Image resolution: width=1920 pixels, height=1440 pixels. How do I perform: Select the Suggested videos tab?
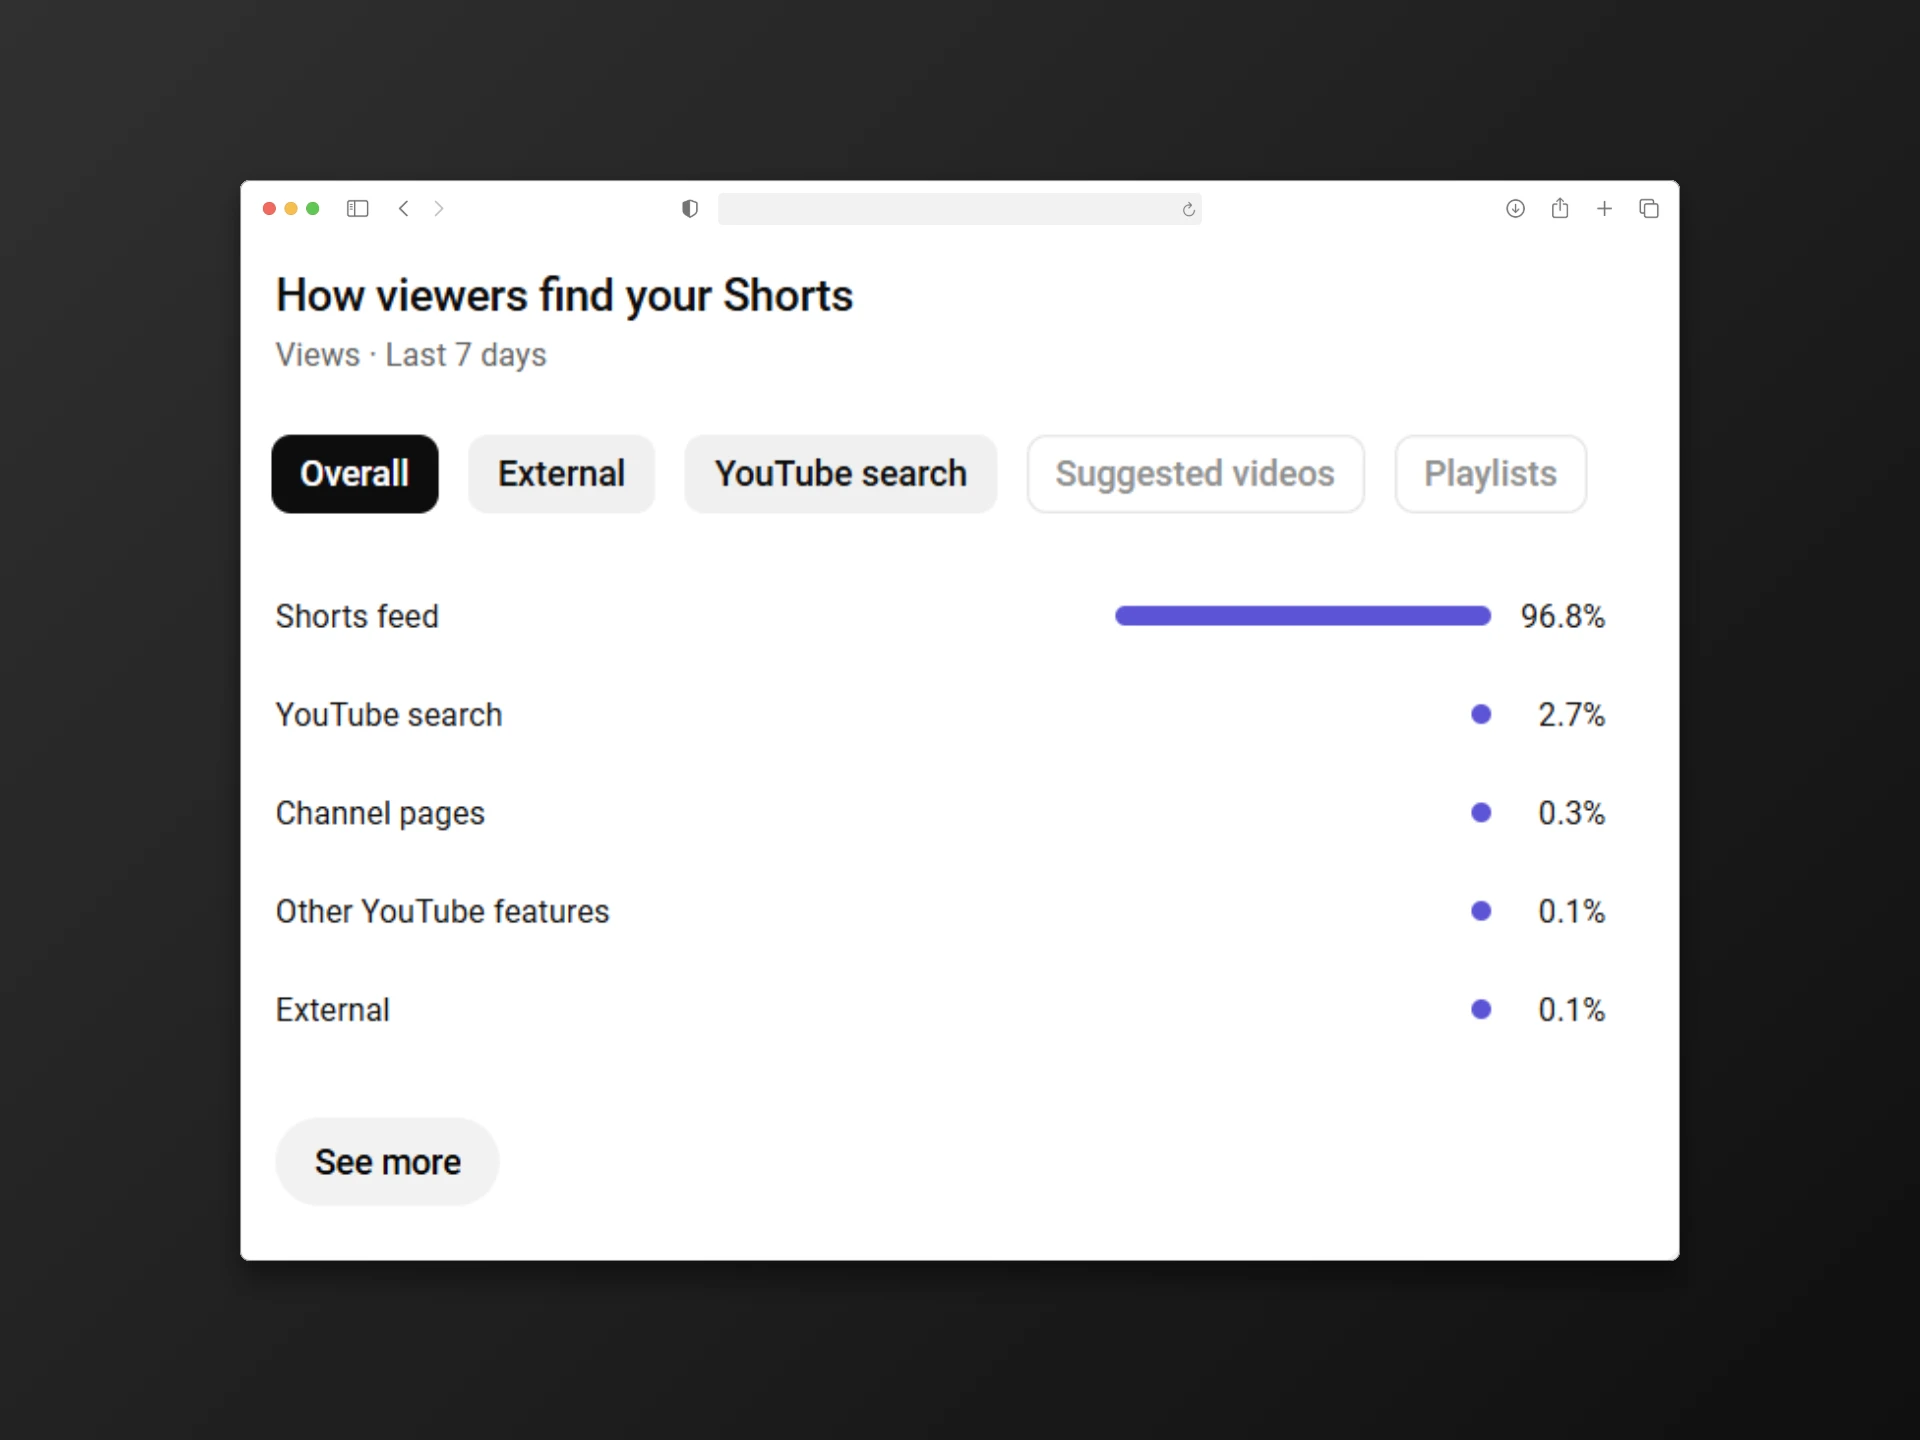point(1195,474)
